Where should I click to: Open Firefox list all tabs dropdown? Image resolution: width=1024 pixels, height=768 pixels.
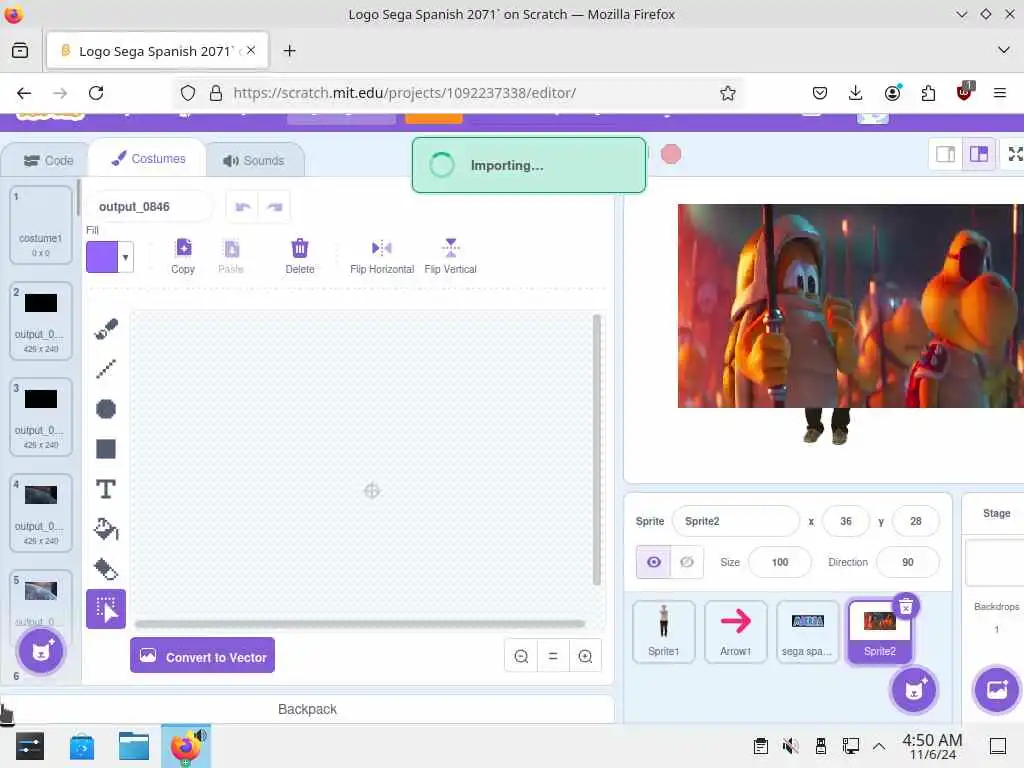click(1003, 50)
